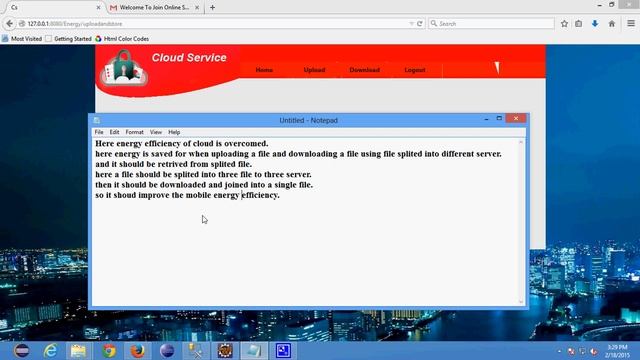Click line 'Here energy efficiency of cloud is overcomed.'
The image size is (640, 360).
coord(182,144)
